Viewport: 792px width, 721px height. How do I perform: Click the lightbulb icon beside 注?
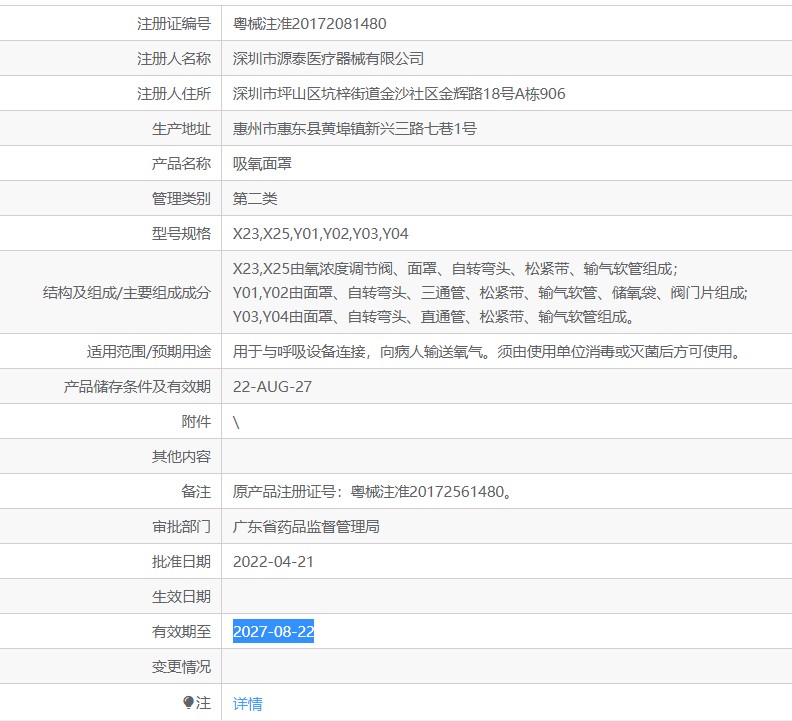(x=188, y=702)
